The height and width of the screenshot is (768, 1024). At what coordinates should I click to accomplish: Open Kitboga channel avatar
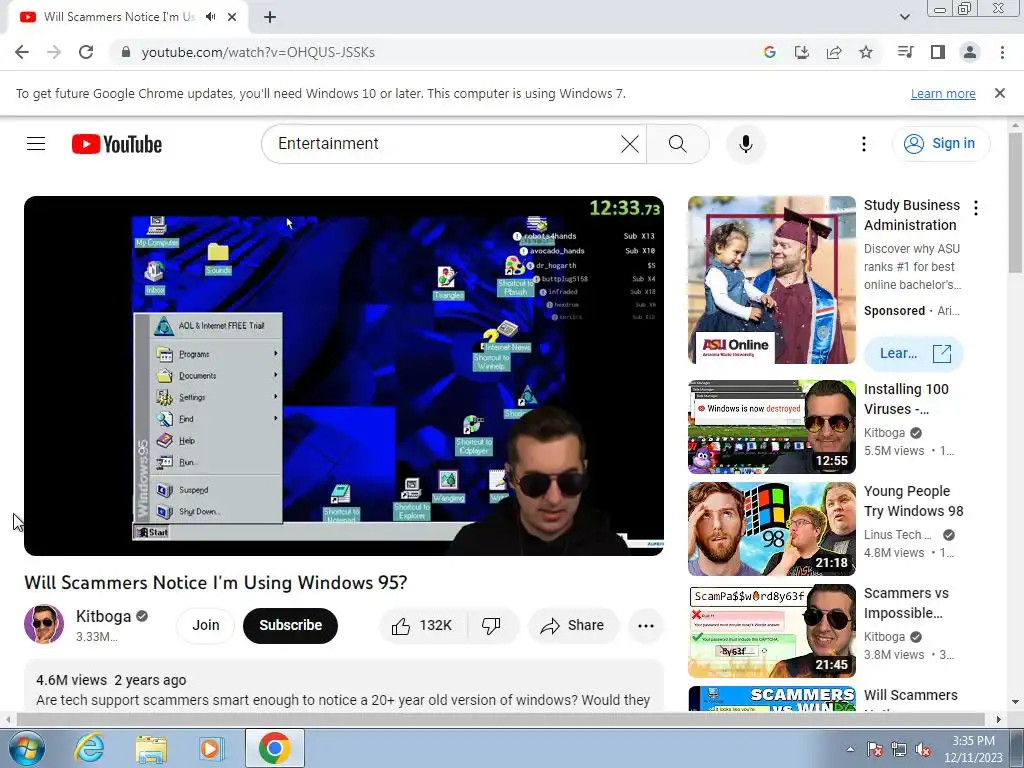[44, 624]
